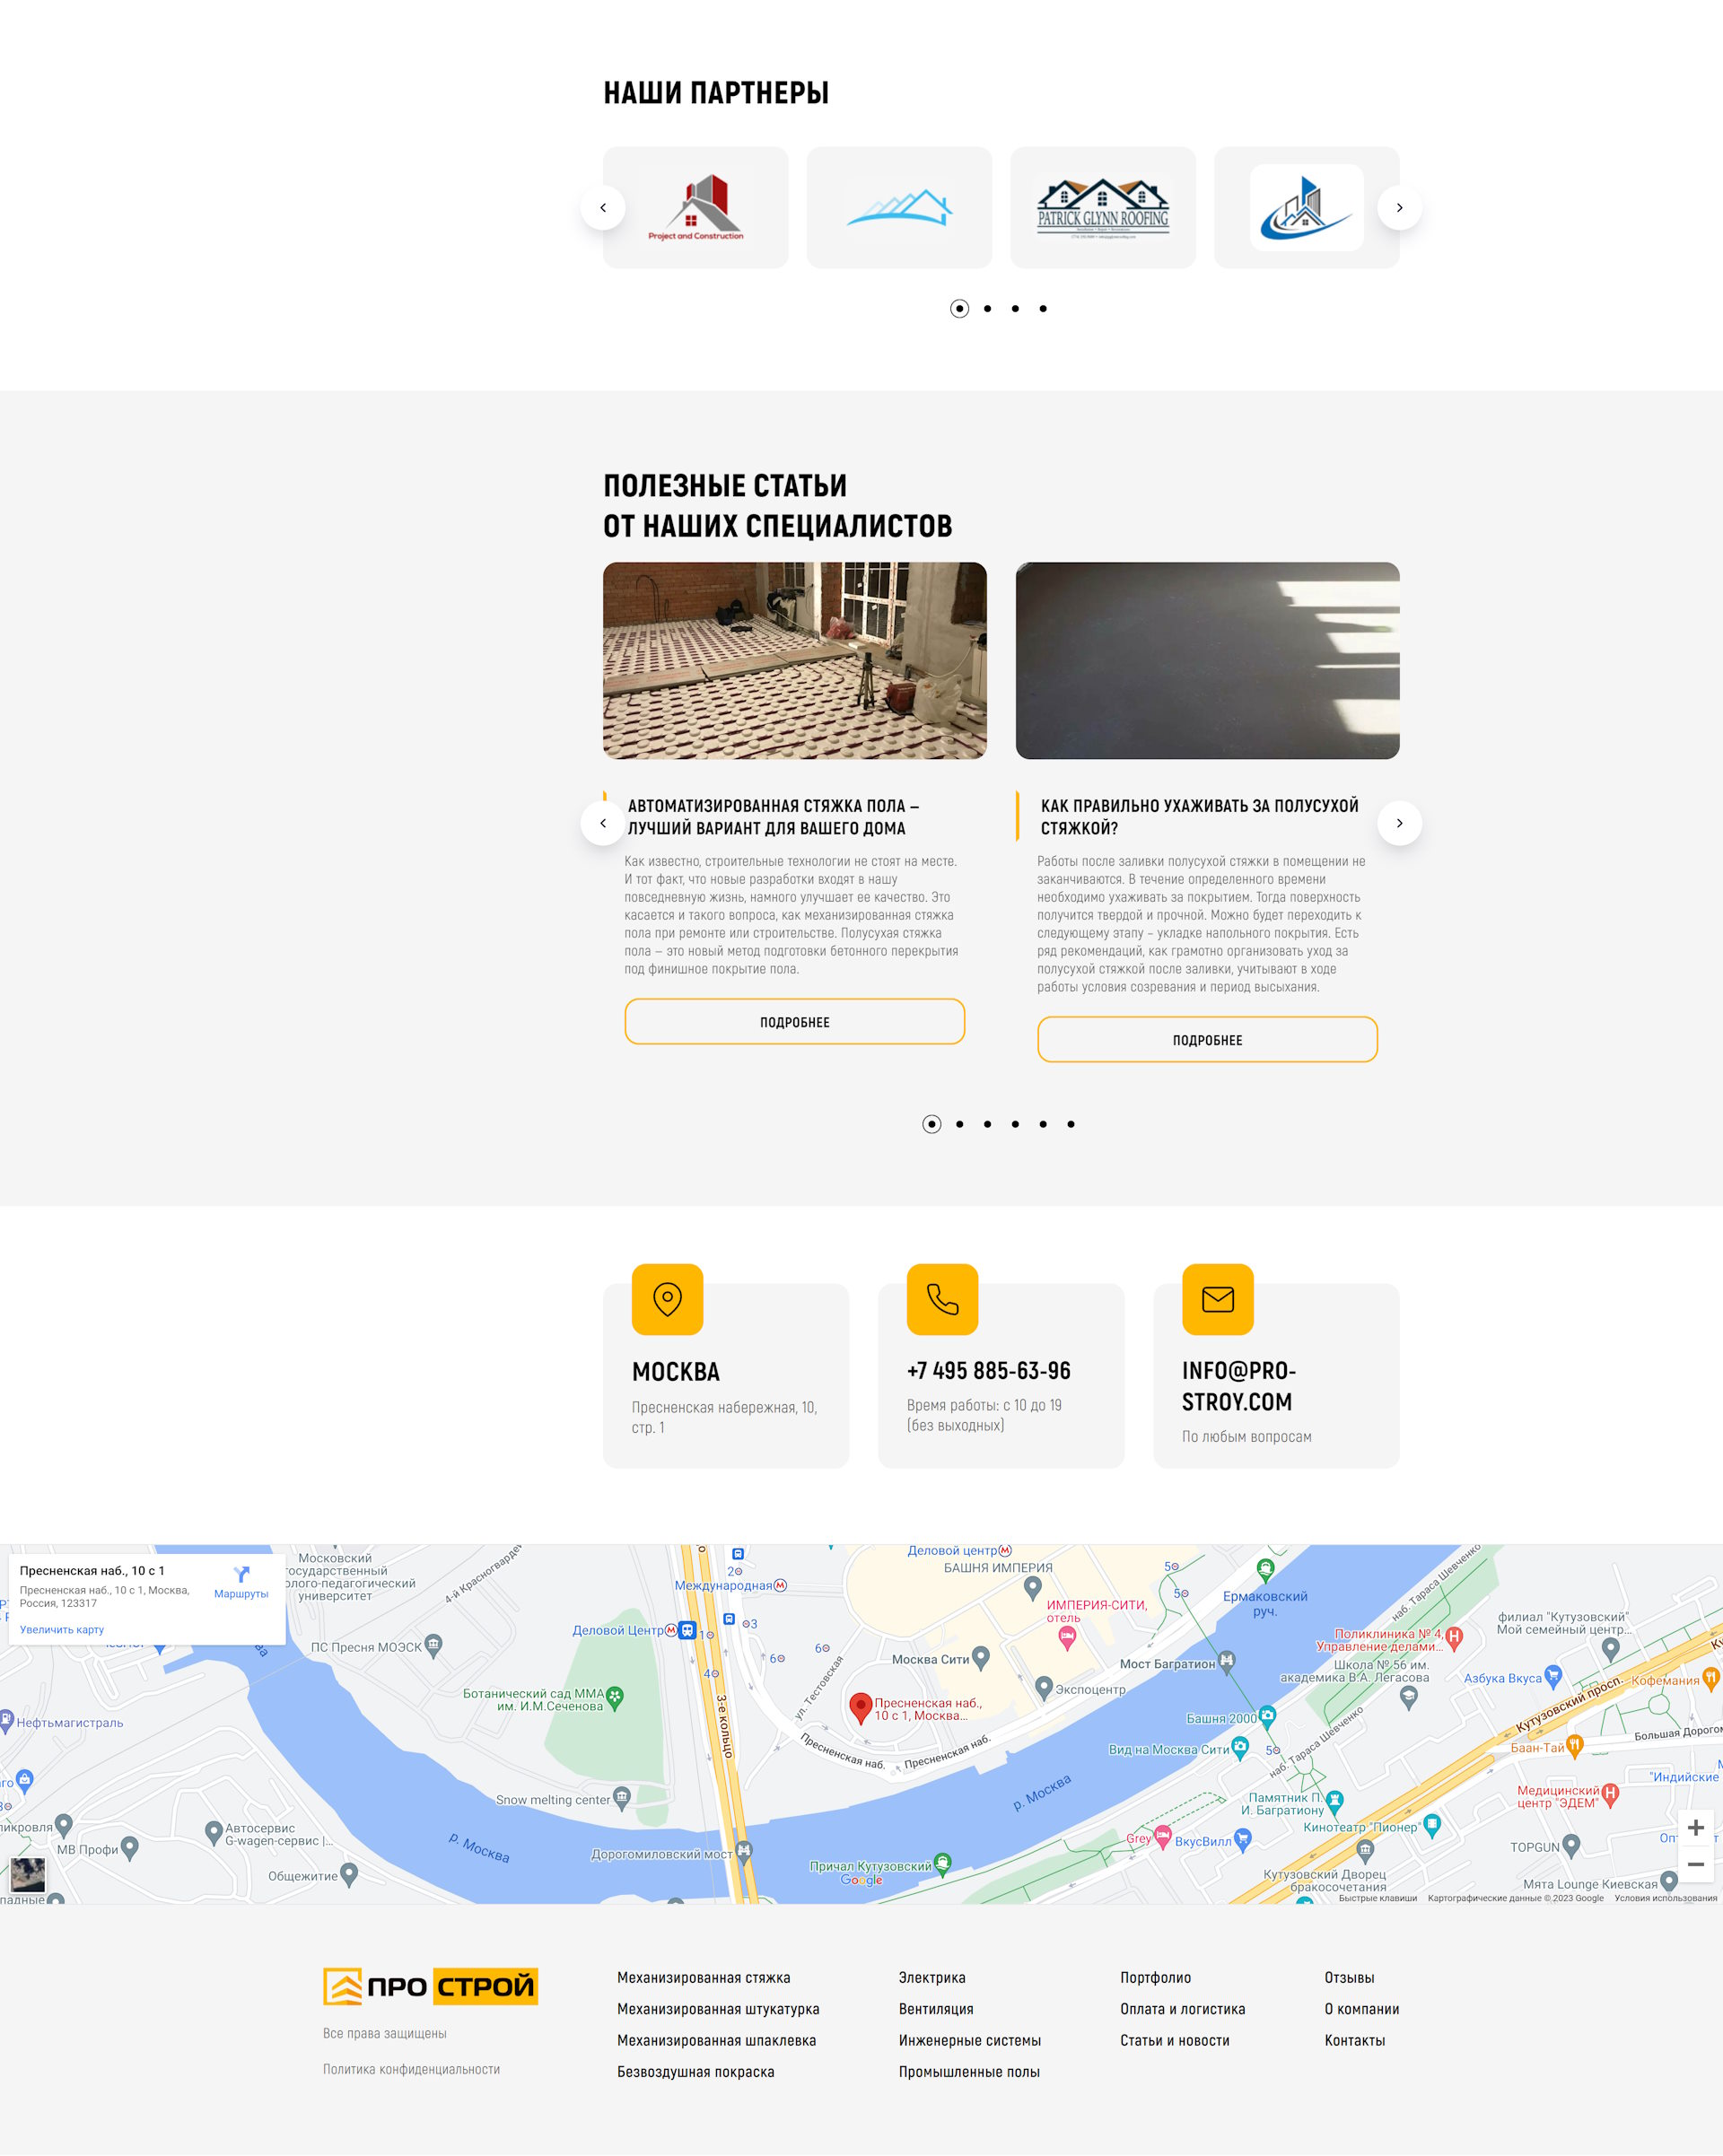Click Подробнее under screed care article
Screen dimensions: 1723x2156
click(1207, 1040)
